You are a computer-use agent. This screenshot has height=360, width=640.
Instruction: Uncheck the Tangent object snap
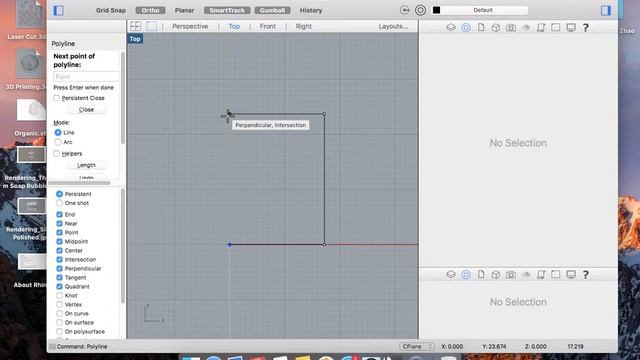(60, 277)
